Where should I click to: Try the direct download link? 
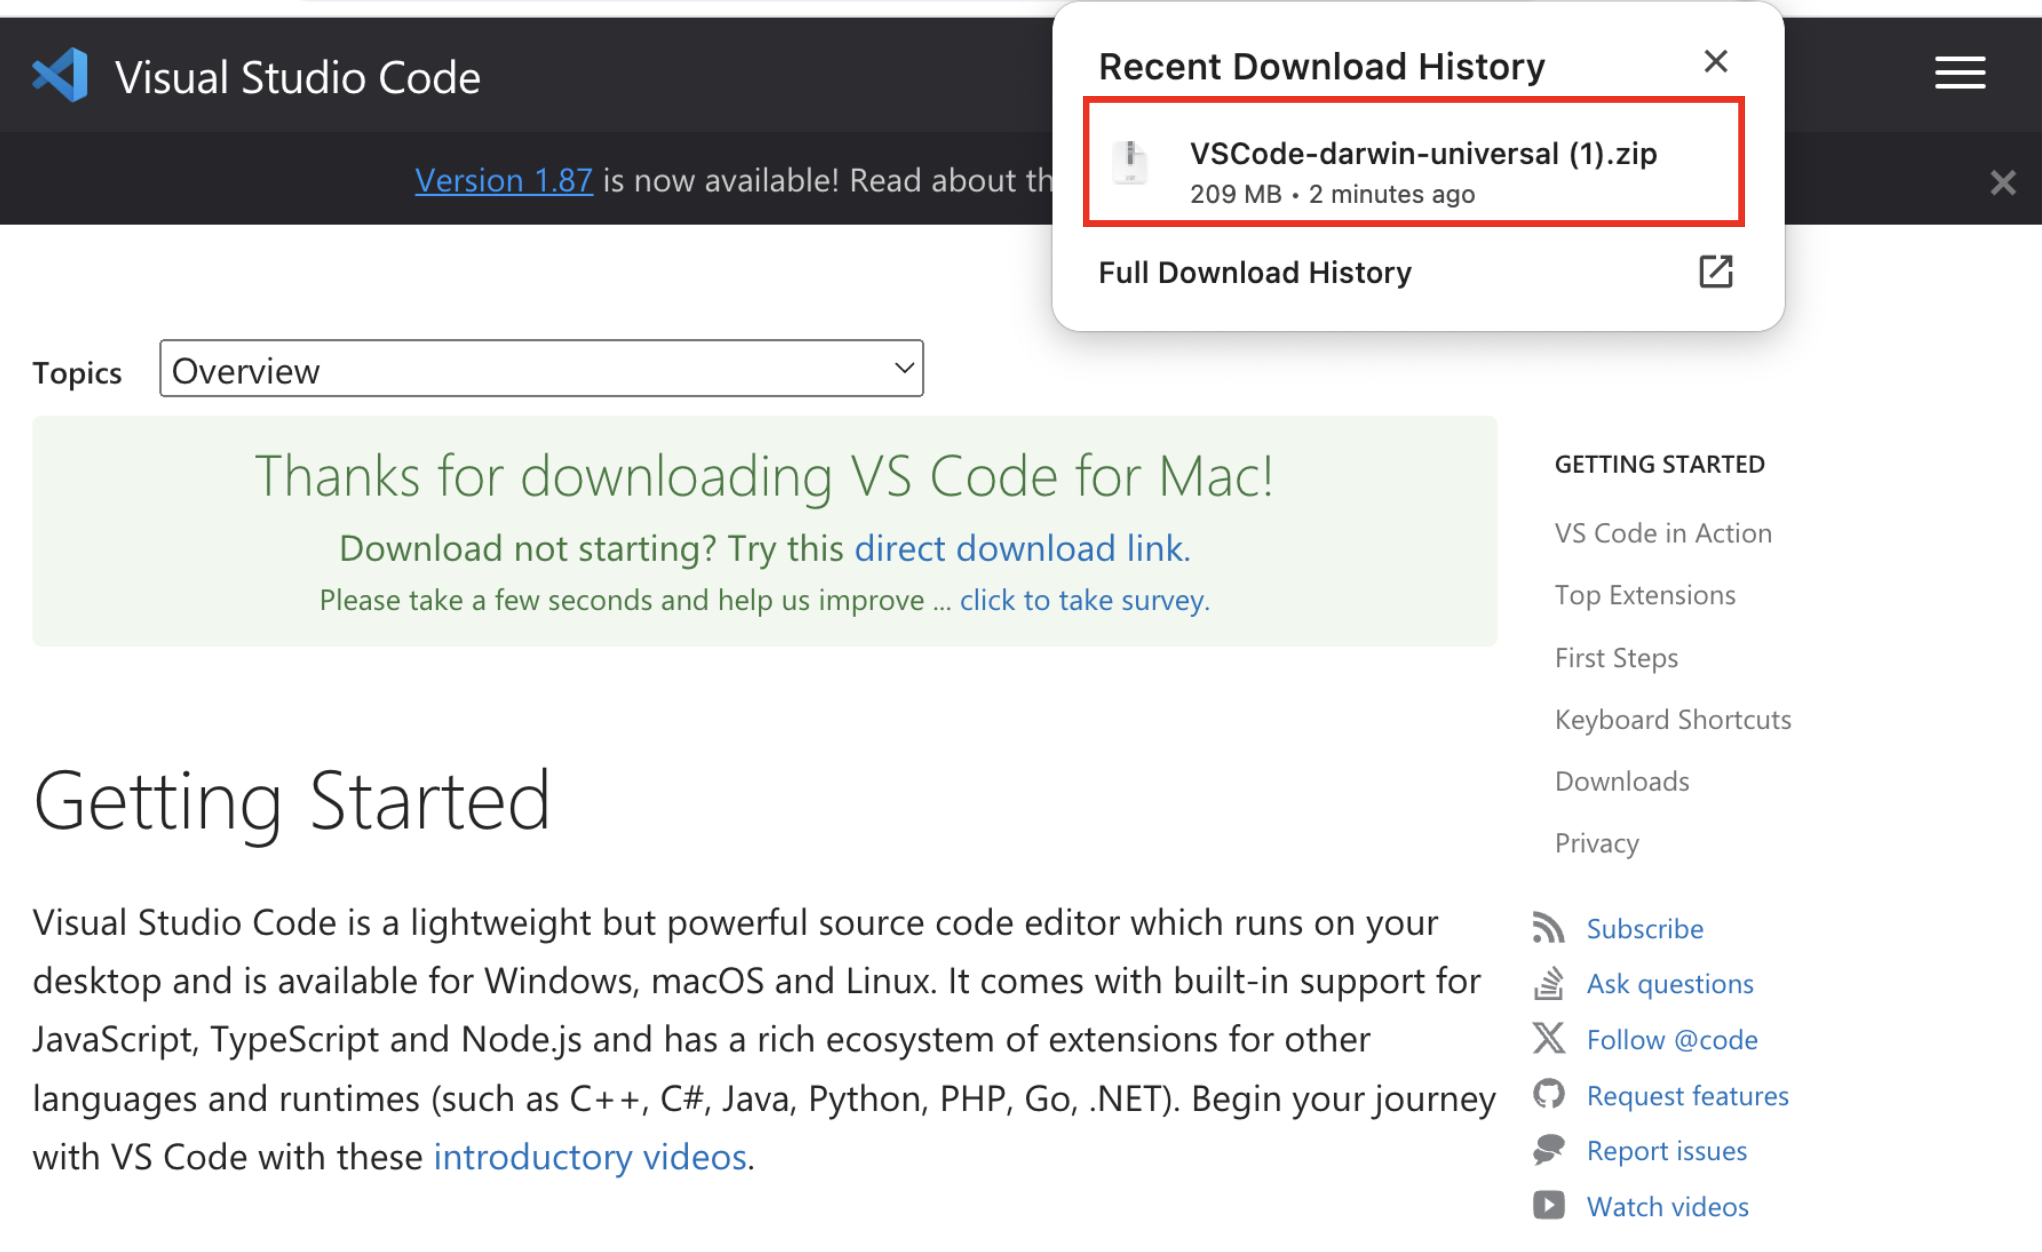(1018, 548)
